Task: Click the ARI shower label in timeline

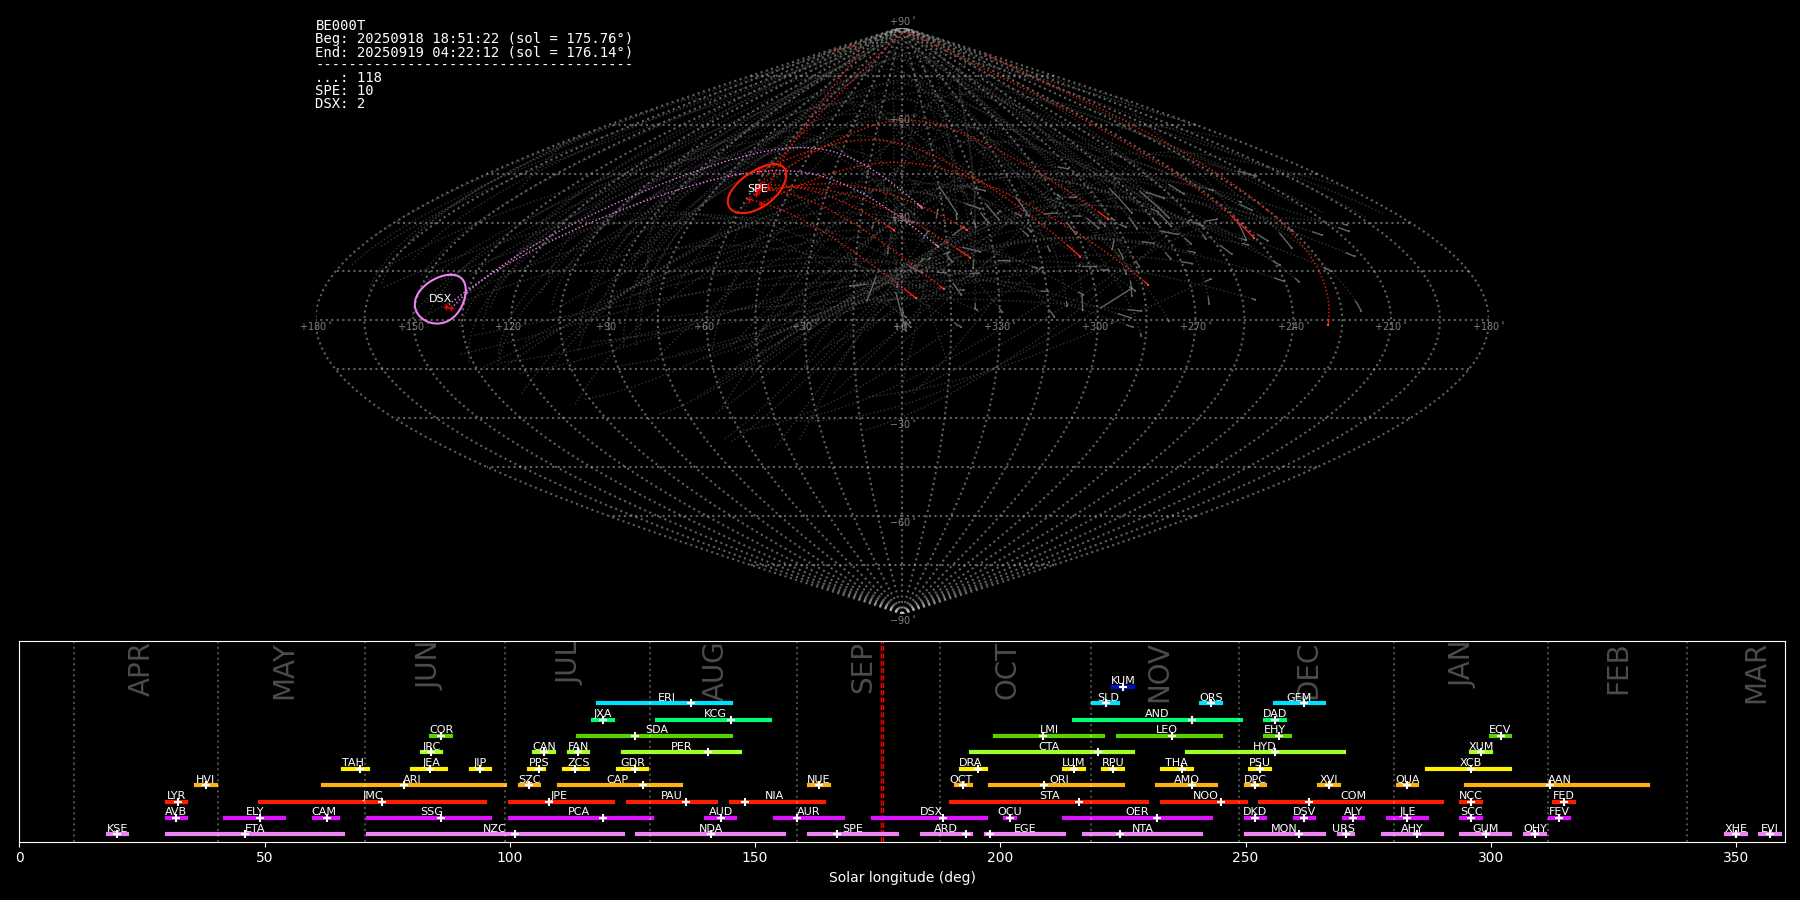Action: [x=412, y=780]
